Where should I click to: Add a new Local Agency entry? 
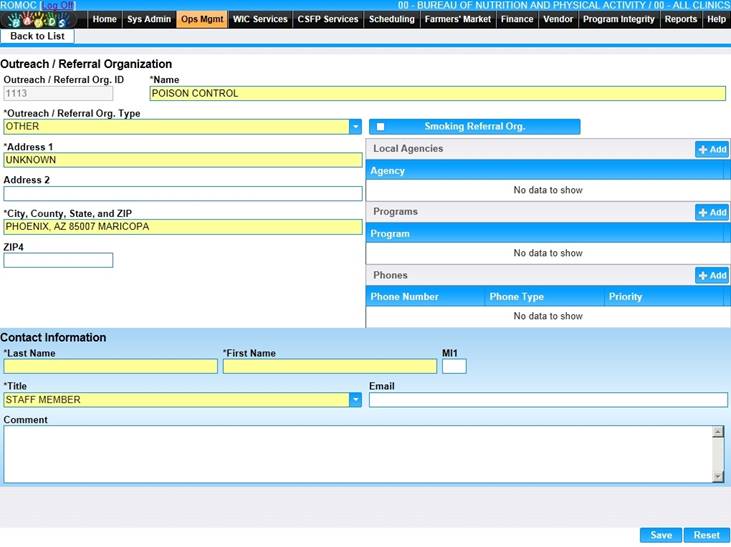pos(712,149)
